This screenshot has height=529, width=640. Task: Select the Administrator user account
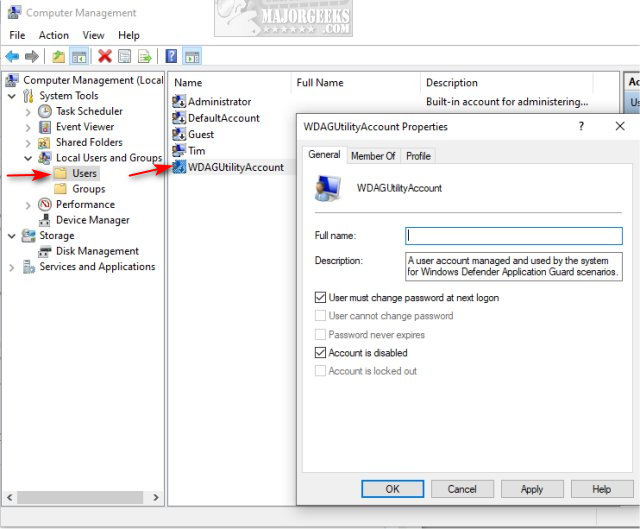[x=218, y=102]
